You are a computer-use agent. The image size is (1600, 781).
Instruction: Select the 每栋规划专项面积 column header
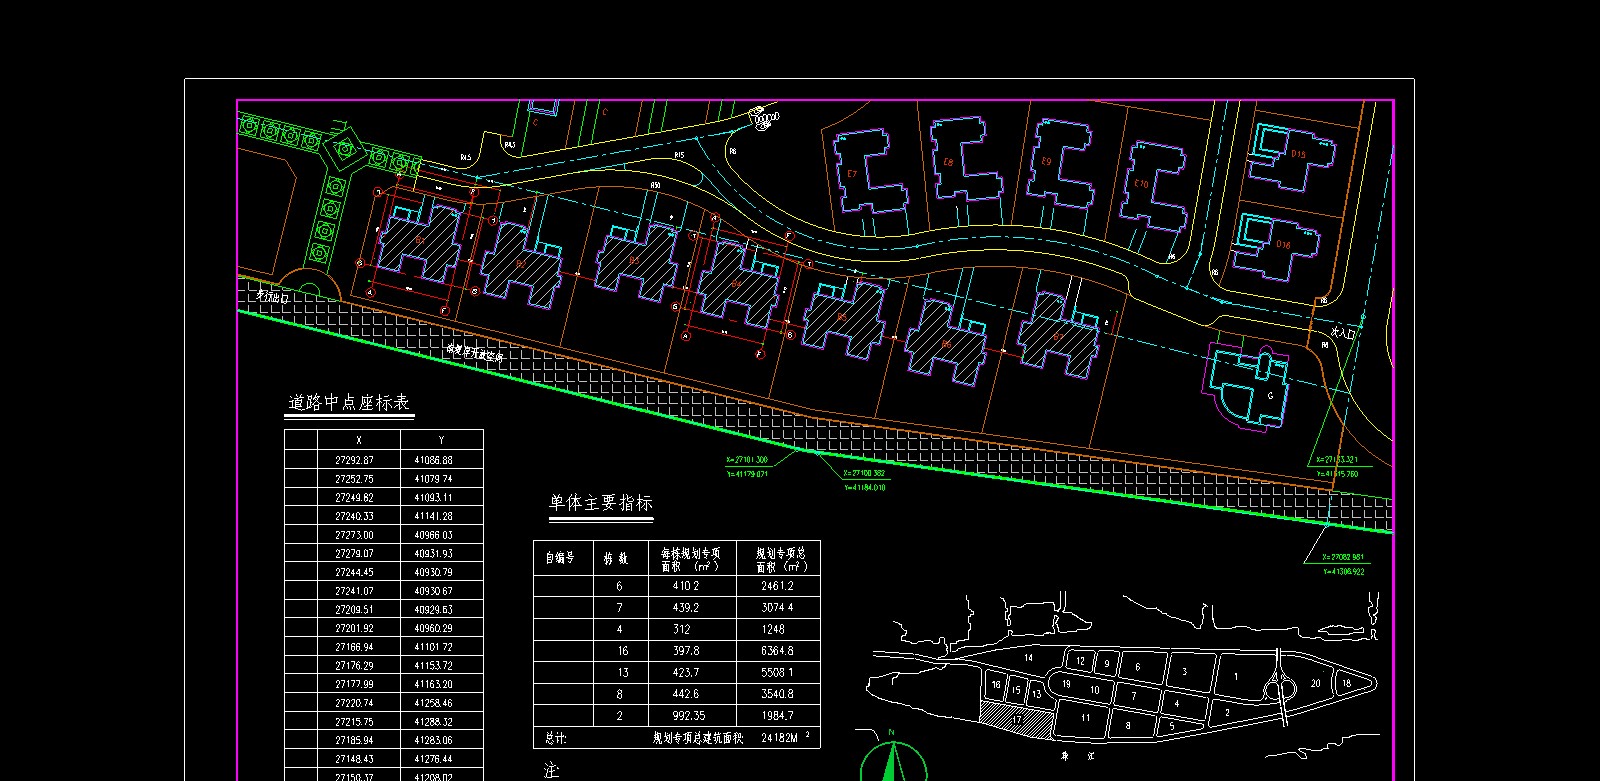click(690, 559)
